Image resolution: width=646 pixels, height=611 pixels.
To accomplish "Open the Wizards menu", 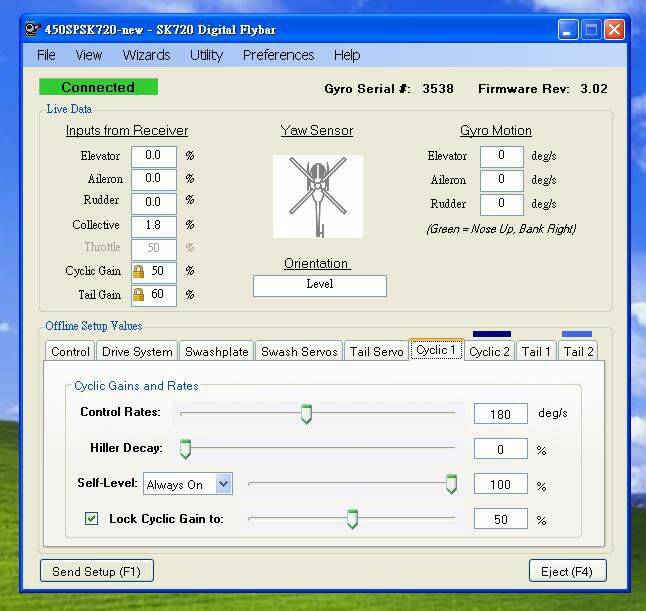I will point(146,55).
